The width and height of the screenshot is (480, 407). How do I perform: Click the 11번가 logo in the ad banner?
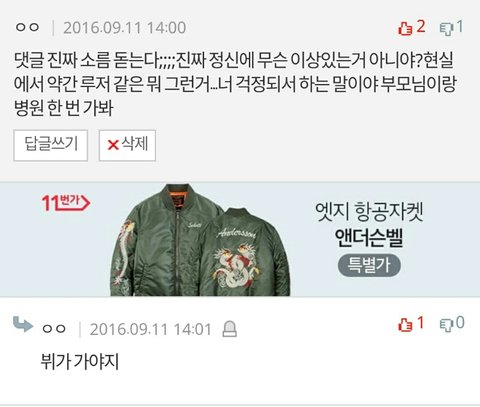click(x=66, y=203)
